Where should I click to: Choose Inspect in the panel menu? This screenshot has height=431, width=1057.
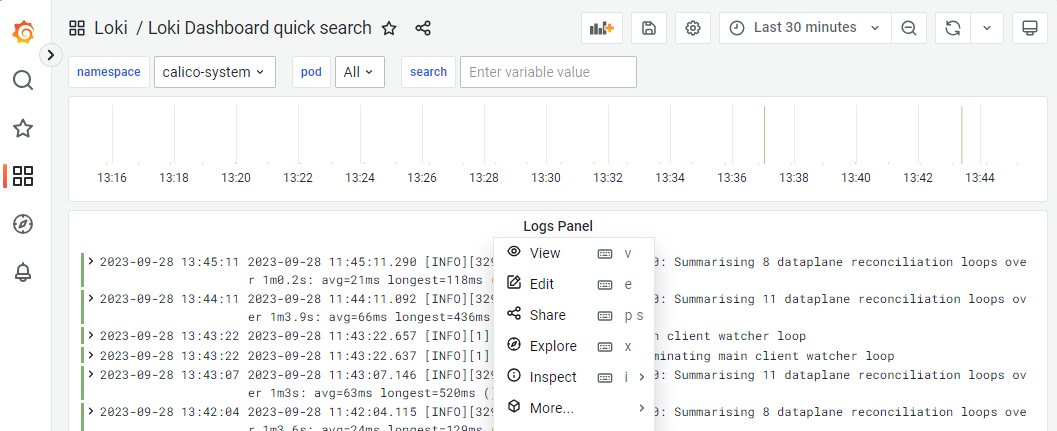click(553, 377)
